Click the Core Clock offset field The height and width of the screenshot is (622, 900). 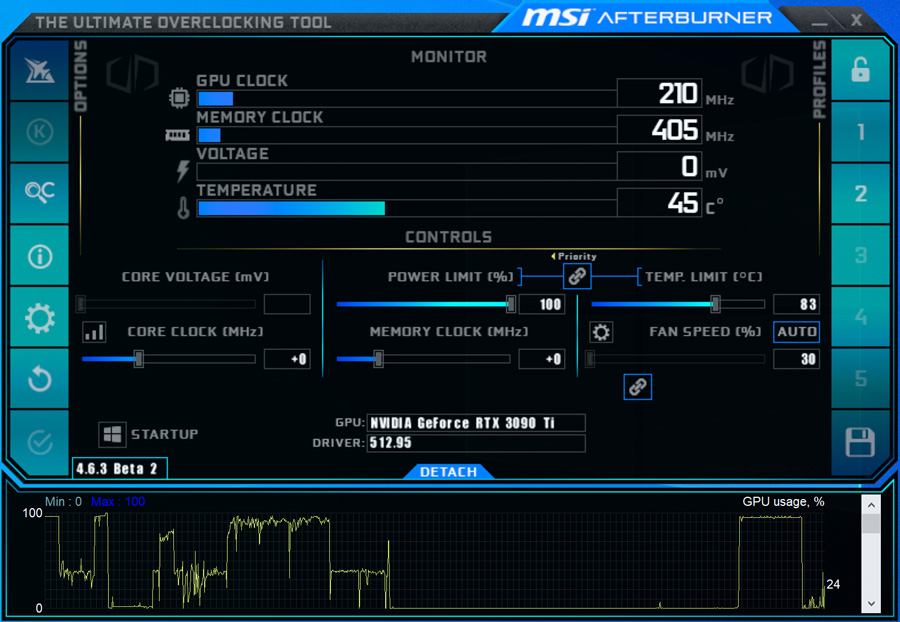[x=287, y=359]
